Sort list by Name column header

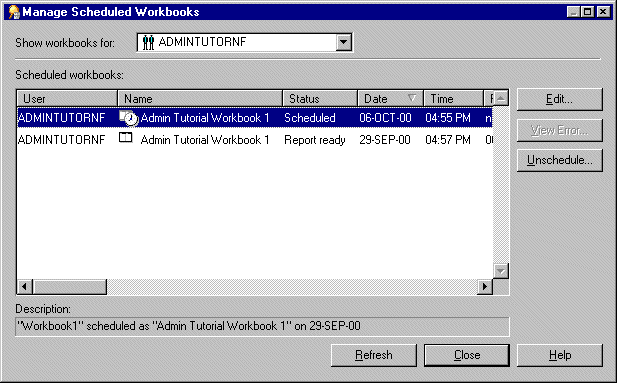(x=200, y=98)
